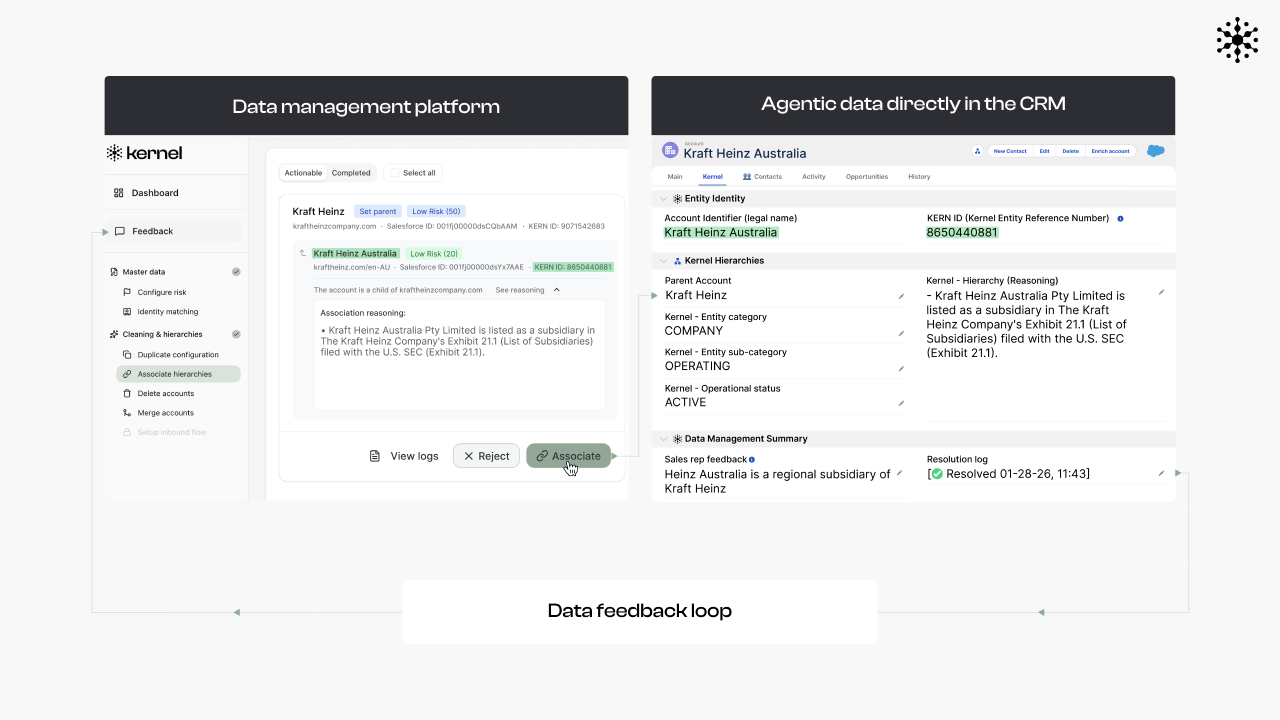Open the Contacts tab
The image size is (1280, 720).
762,177
